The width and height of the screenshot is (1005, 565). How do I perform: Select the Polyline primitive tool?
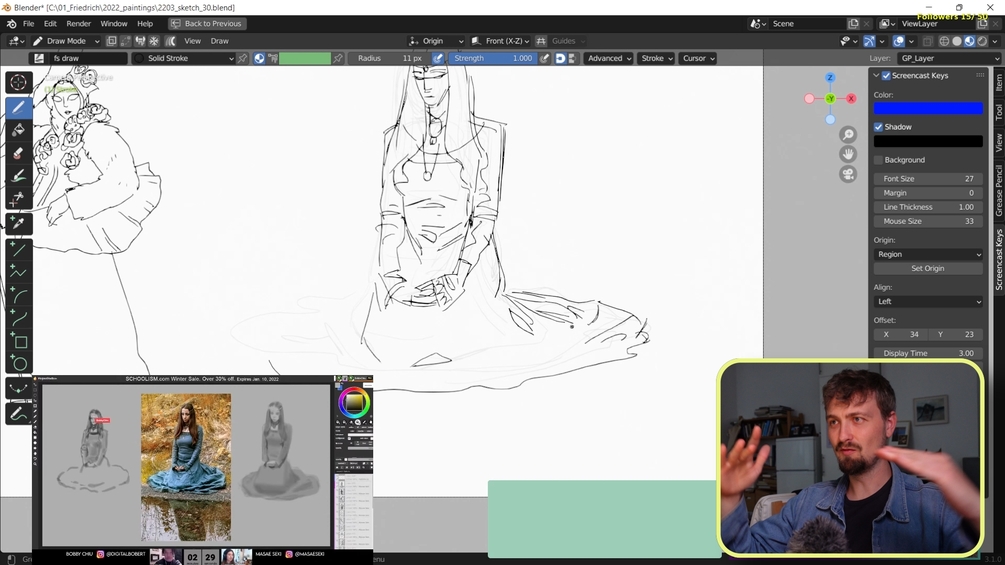pyautogui.click(x=18, y=273)
